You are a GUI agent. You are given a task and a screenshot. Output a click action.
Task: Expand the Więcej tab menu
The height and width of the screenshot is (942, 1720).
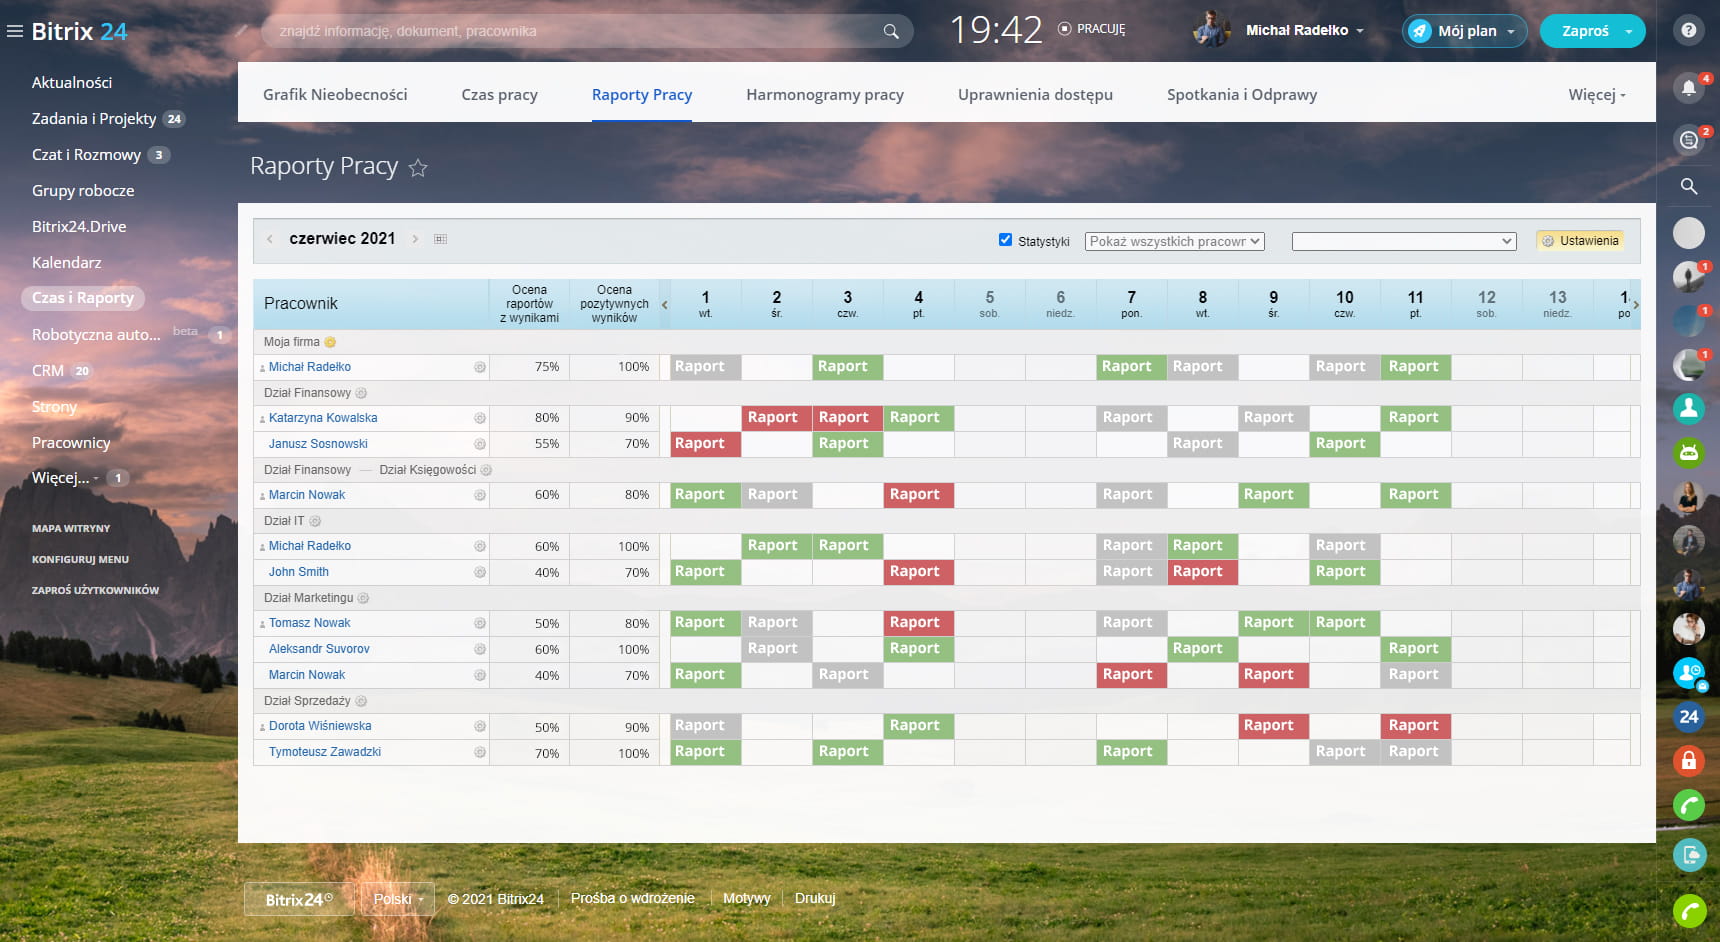tap(1596, 95)
